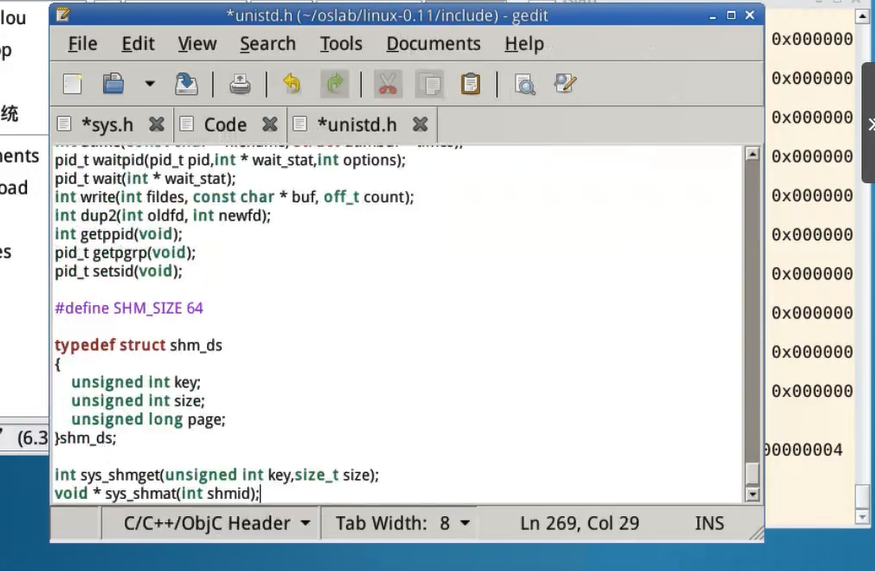Image resolution: width=875 pixels, height=571 pixels.
Task: Expand the recent files arrow beside Open
Action: pyautogui.click(x=149, y=84)
